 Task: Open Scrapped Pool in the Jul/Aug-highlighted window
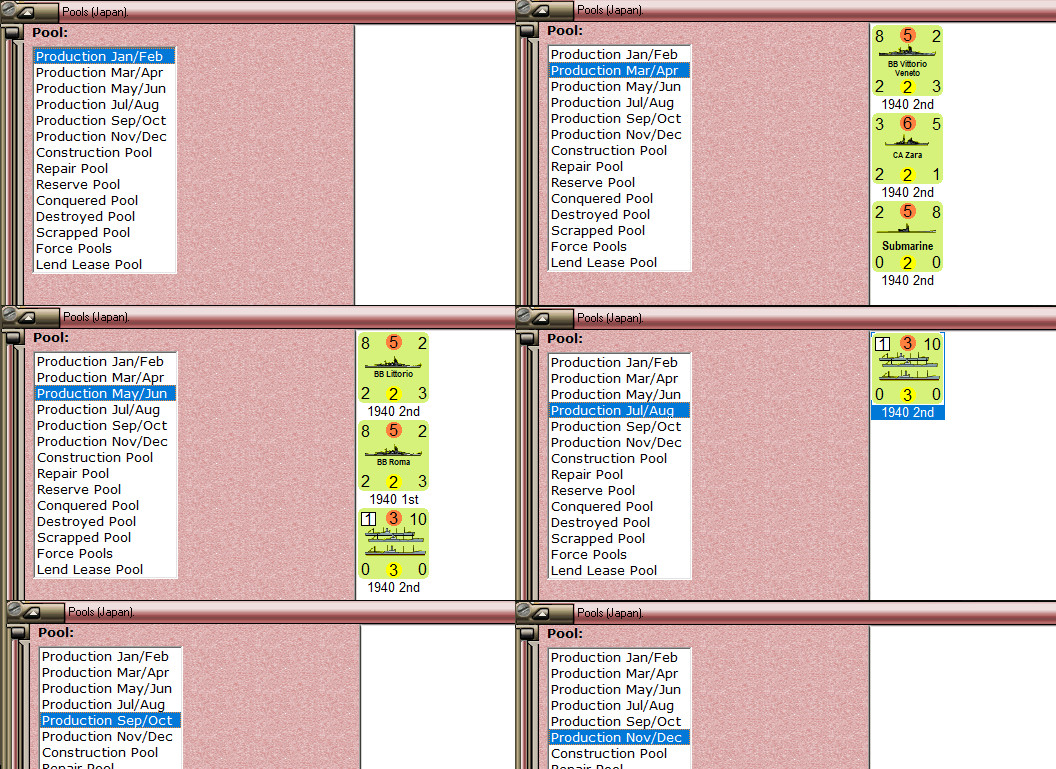click(x=619, y=539)
